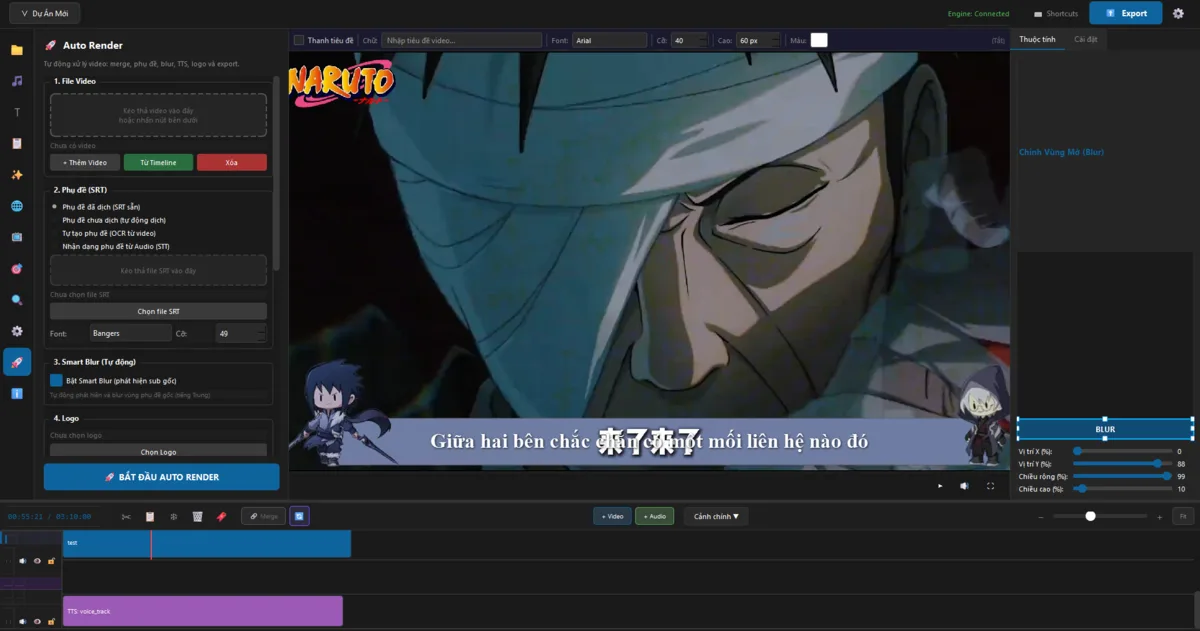This screenshot has width=1200, height=631.
Task: Select the rocket Auto Render sidebar icon
Action: click(17, 362)
